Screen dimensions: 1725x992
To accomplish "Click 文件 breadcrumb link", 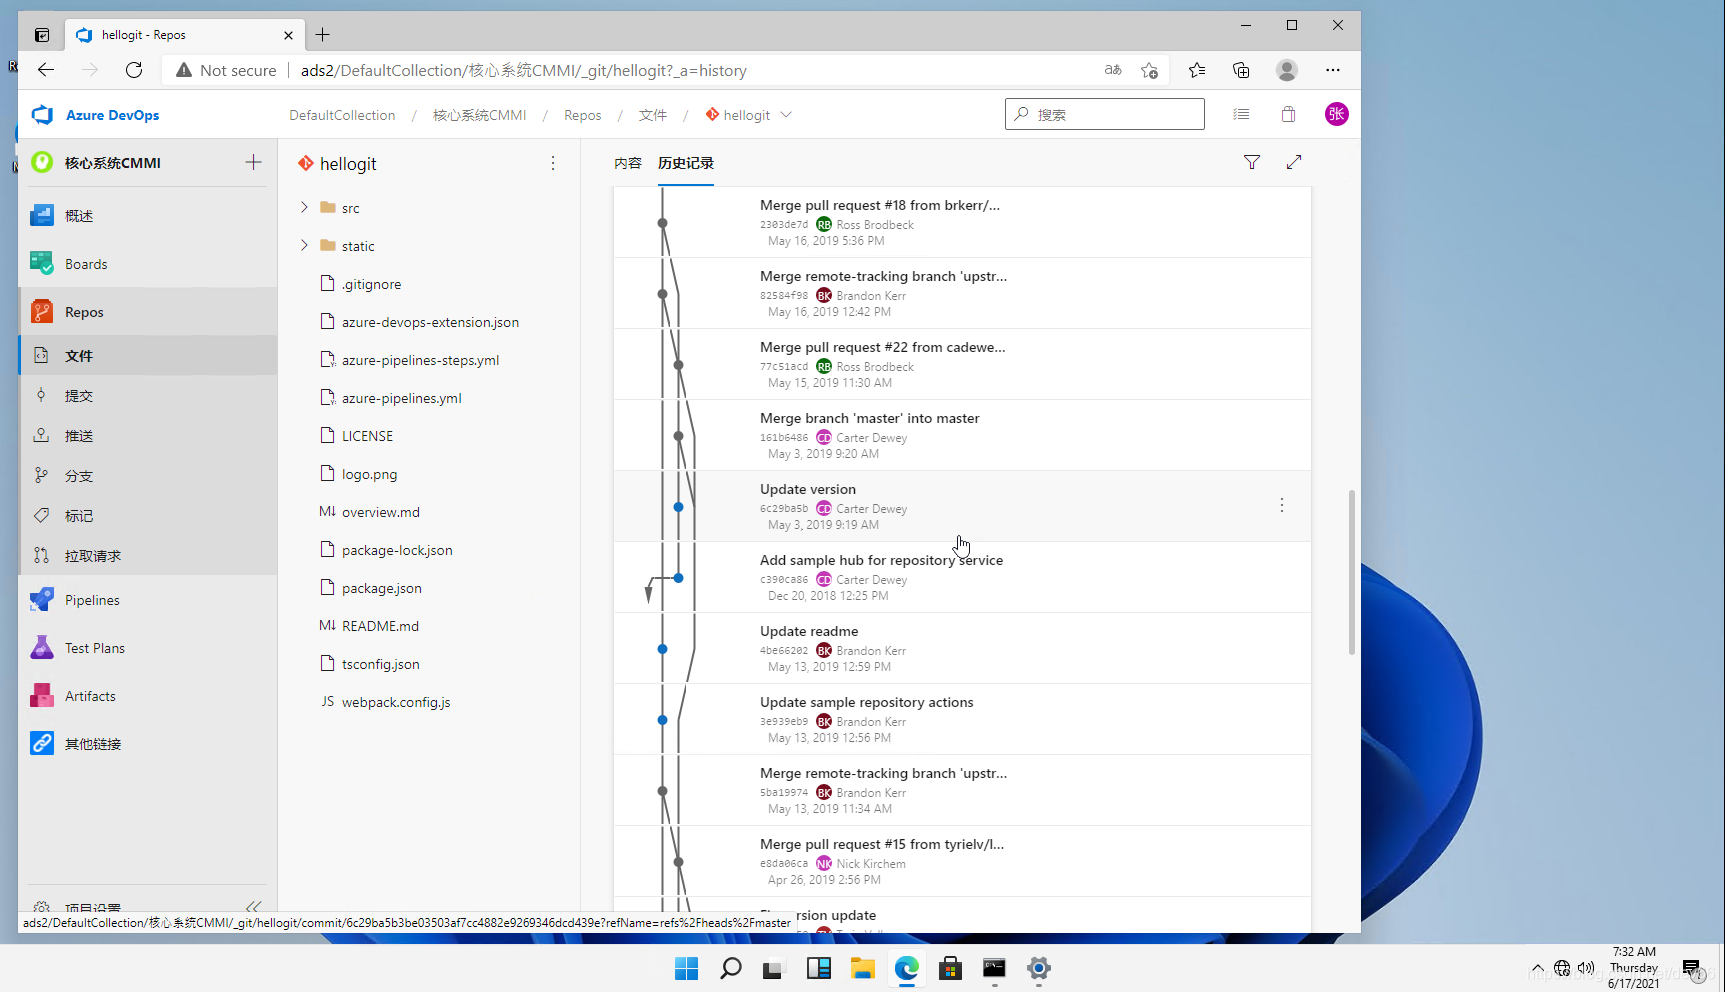I will pyautogui.click(x=653, y=115).
